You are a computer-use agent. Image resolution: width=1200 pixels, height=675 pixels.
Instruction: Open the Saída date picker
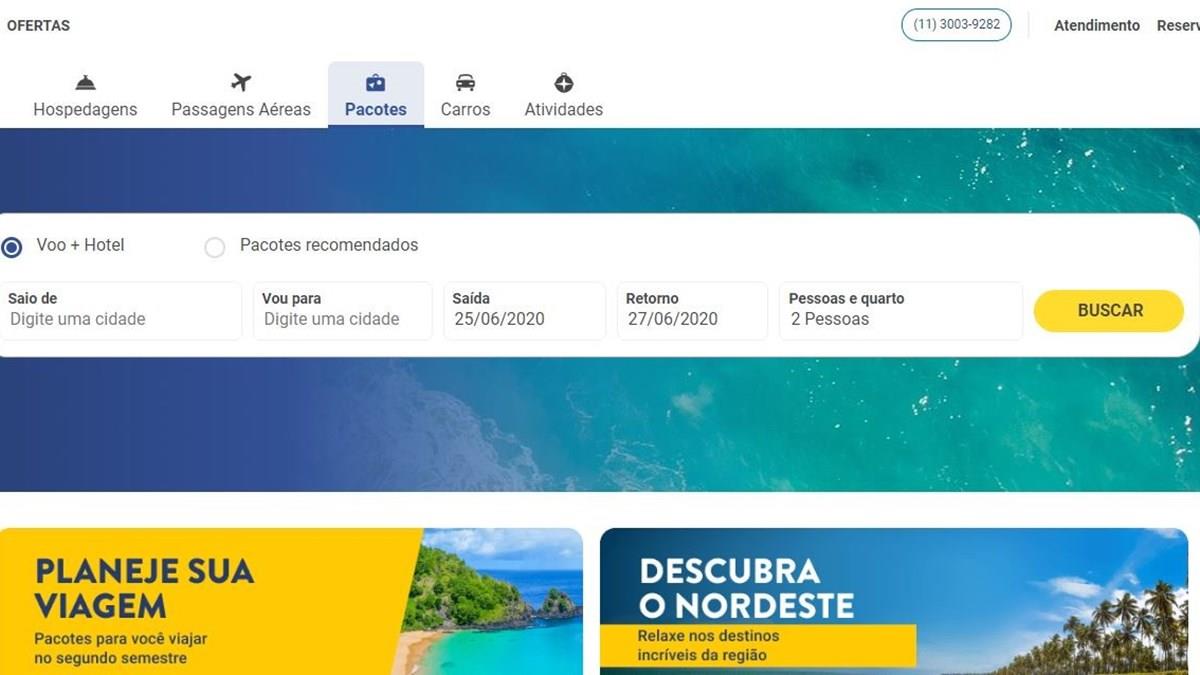click(x=525, y=310)
